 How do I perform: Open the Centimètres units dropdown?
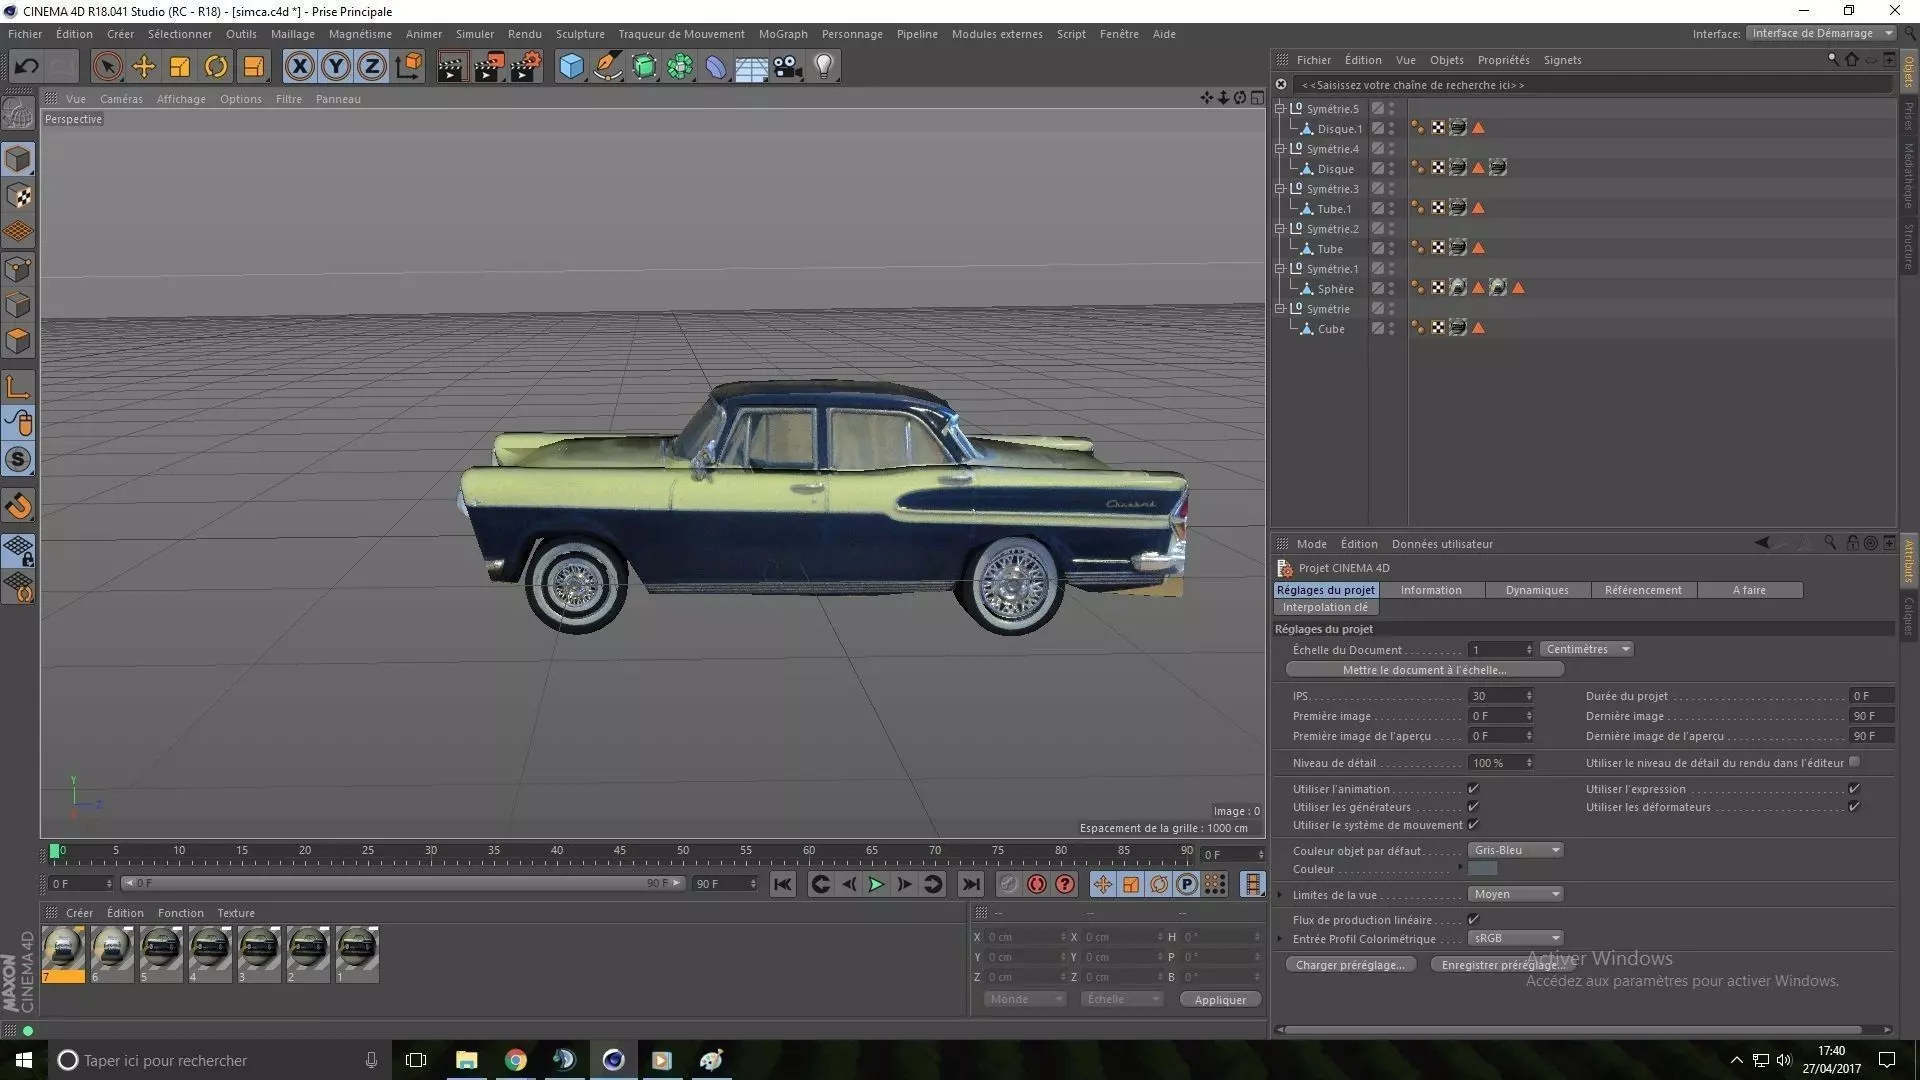click(x=1586, y=650)
